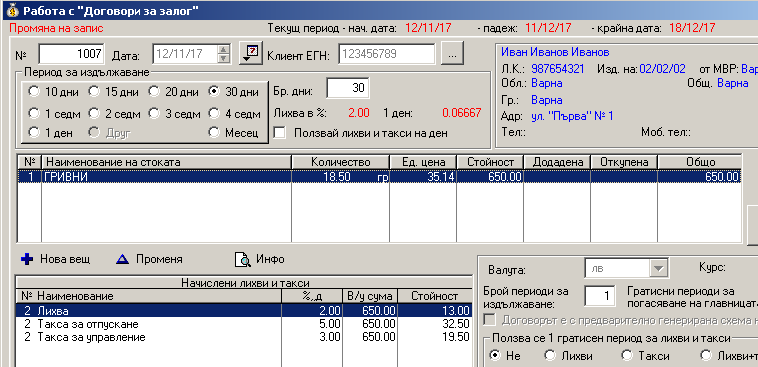
Task: Click Стойност header in goods table
Action: 490,162
